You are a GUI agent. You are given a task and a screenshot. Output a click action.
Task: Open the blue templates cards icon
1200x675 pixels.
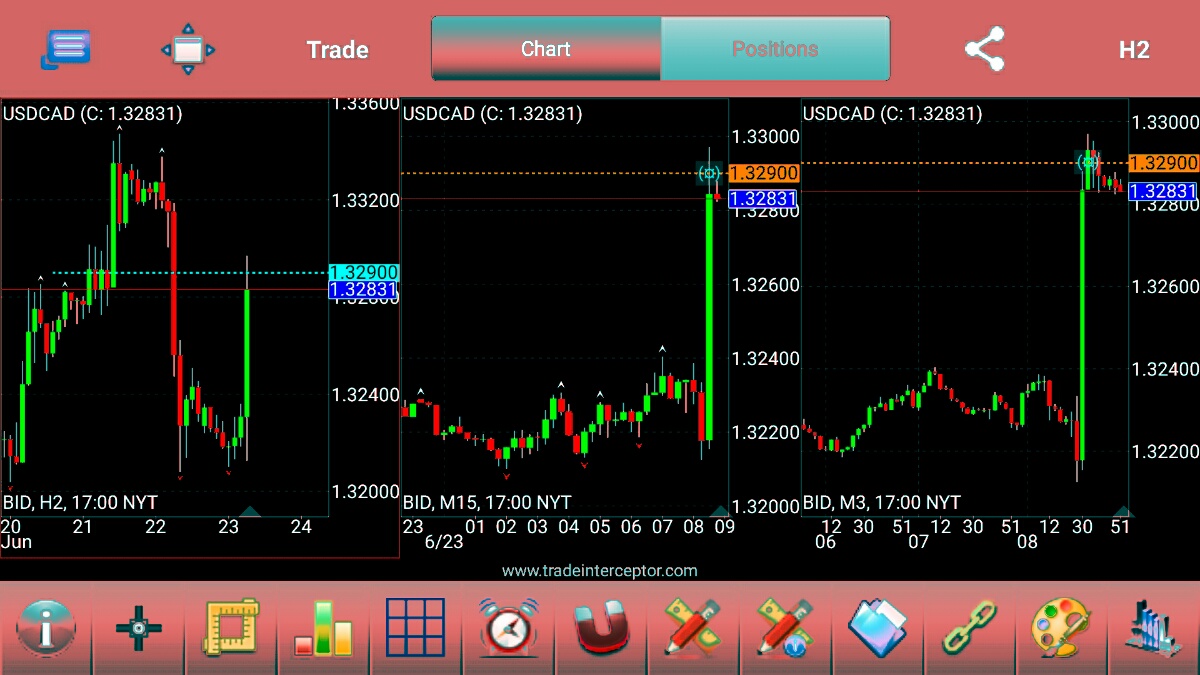[x=877, y=628]
